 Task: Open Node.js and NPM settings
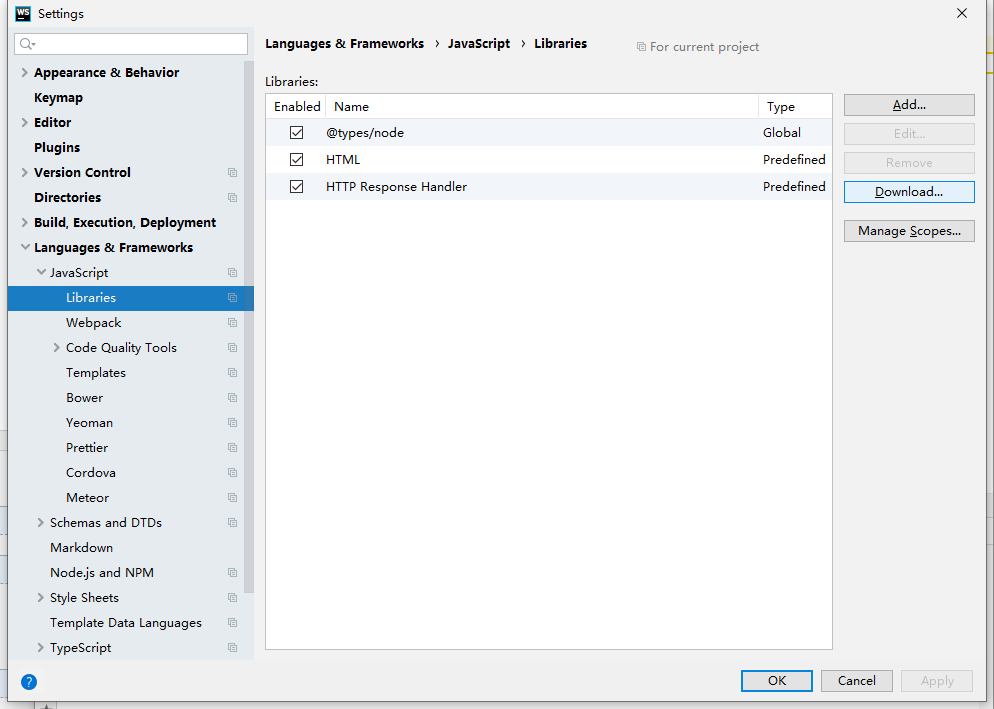(x=101, y=573)
